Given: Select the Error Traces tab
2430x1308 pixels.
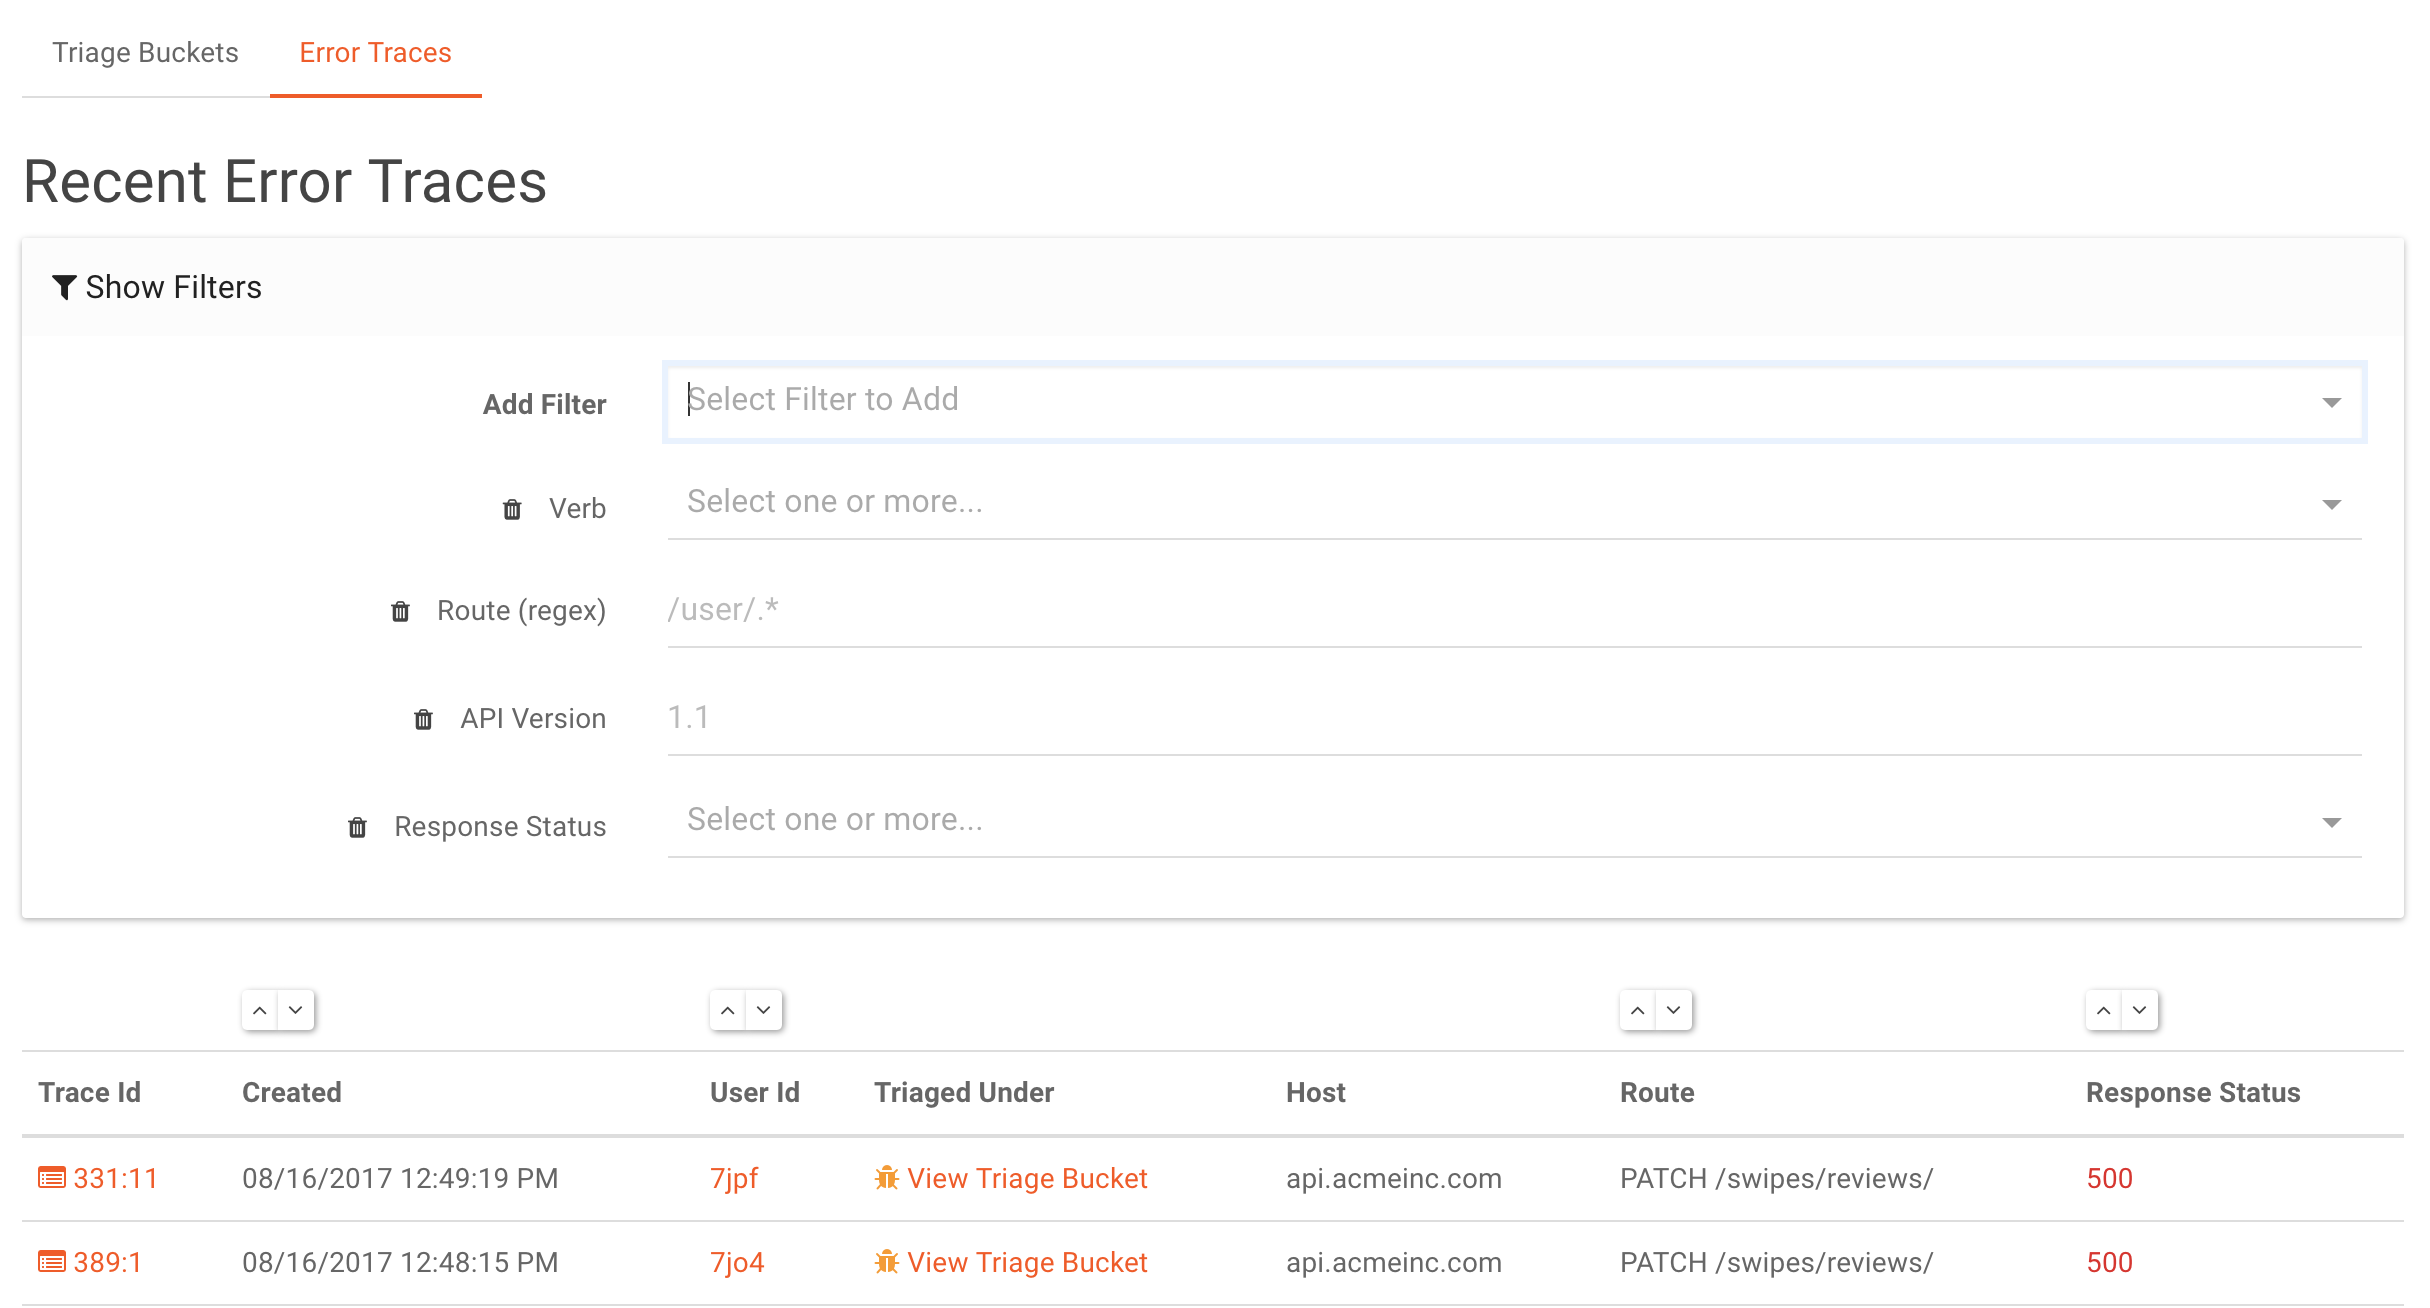Looking at the screenshot, I should pyautogui.click(x=375, y=52).
